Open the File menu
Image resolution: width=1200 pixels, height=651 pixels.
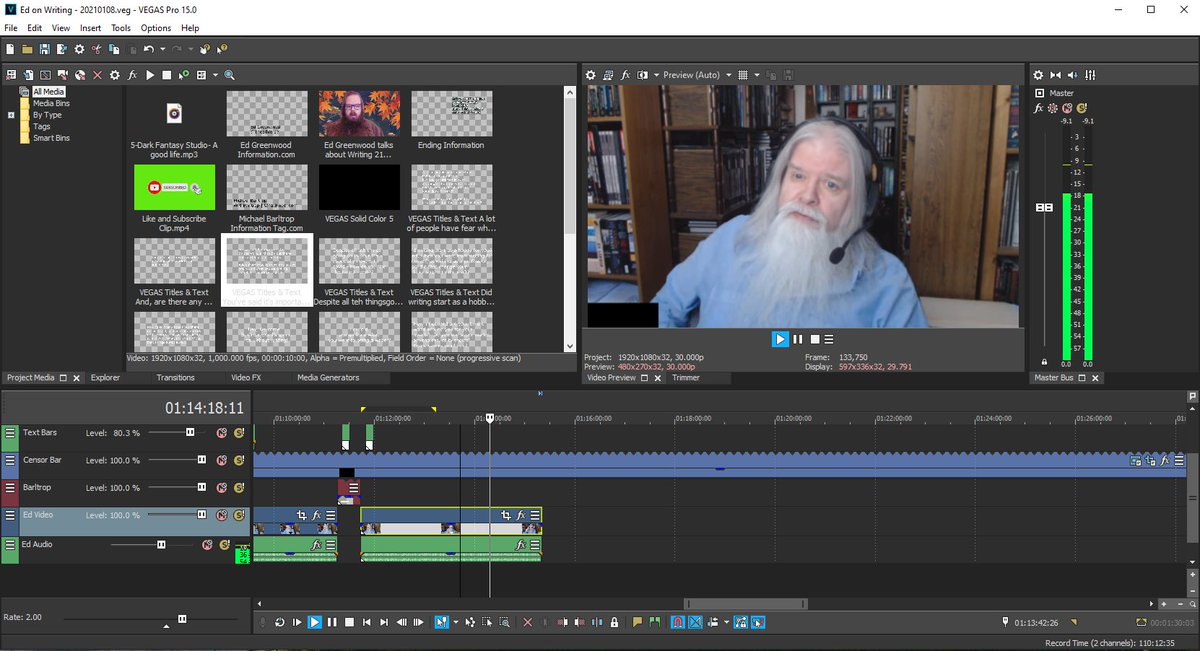pos(11,28)
